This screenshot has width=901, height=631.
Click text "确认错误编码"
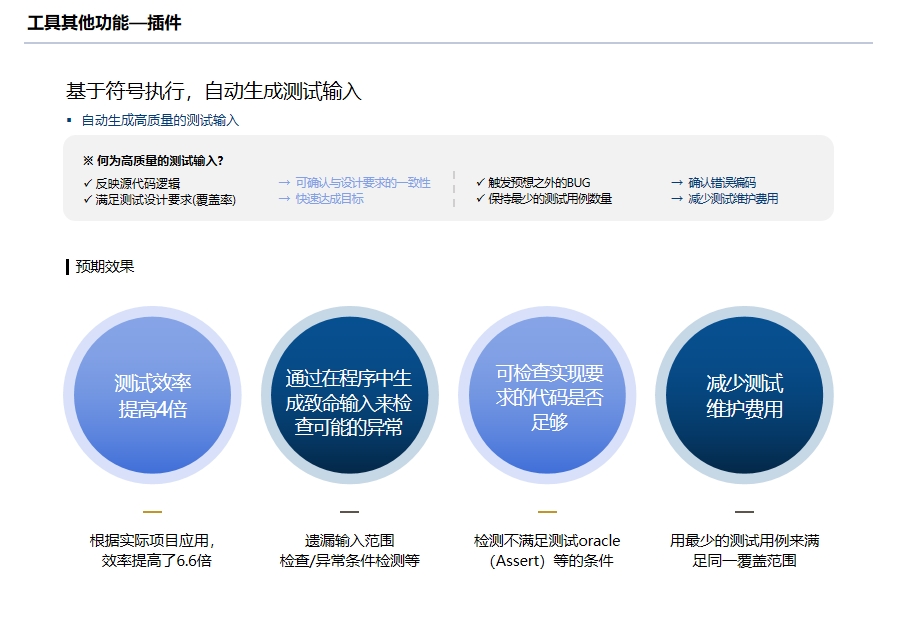(x=722, y=183)
